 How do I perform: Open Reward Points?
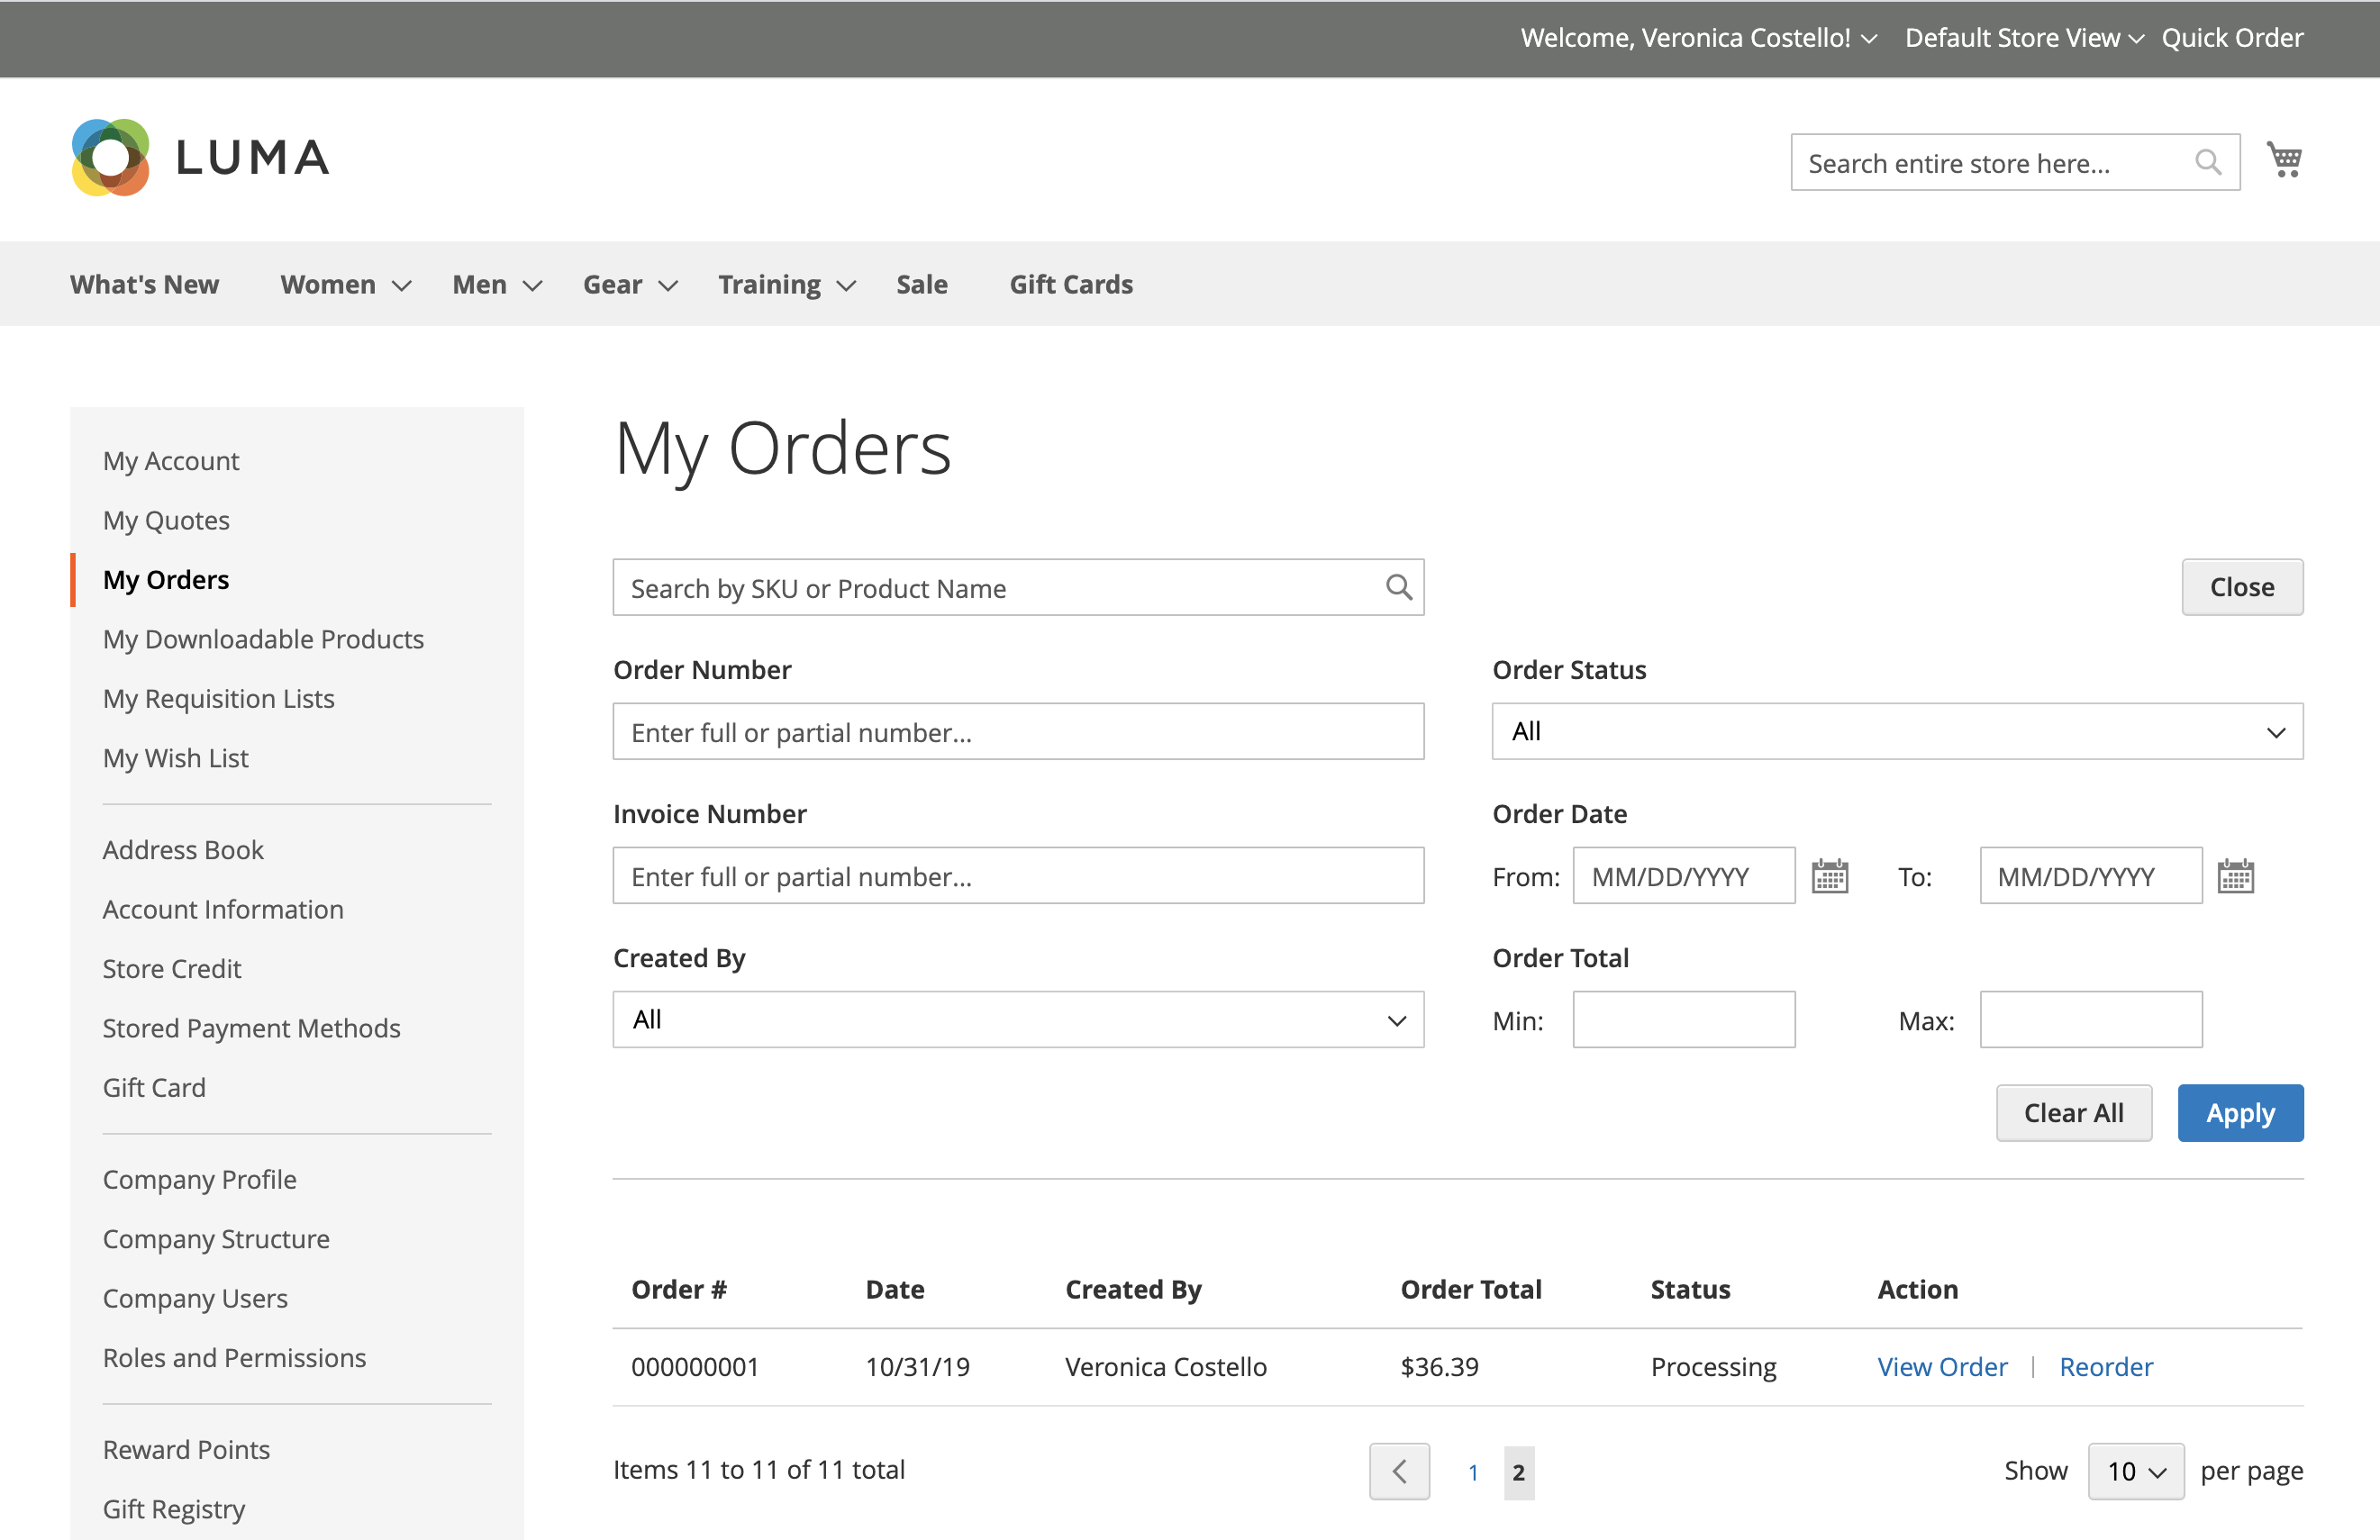point(186,1450)
